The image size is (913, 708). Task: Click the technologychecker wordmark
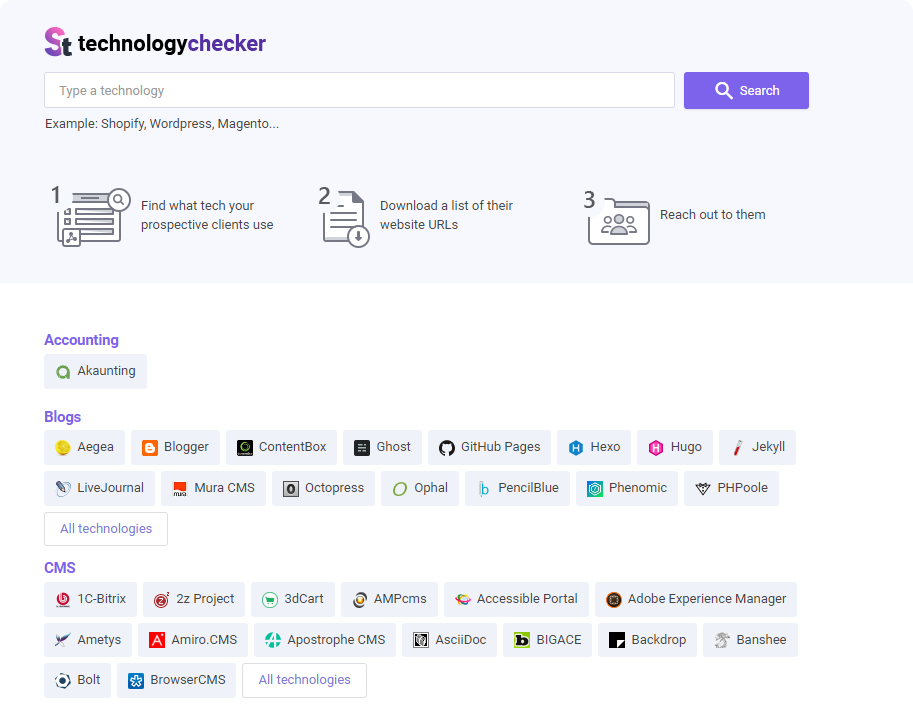pyautogui.click(x=172, y=43)
